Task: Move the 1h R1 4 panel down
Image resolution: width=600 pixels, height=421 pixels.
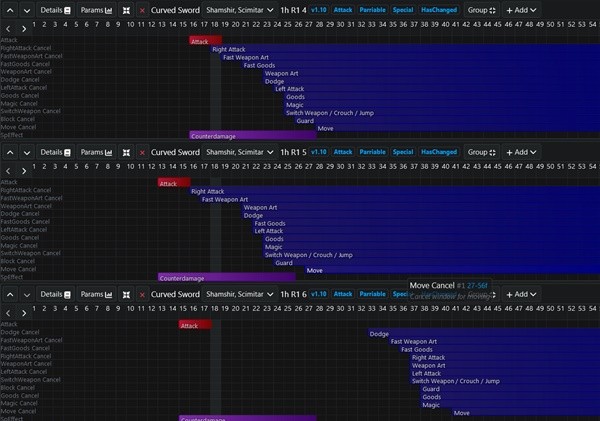Action: coord(26,10)
